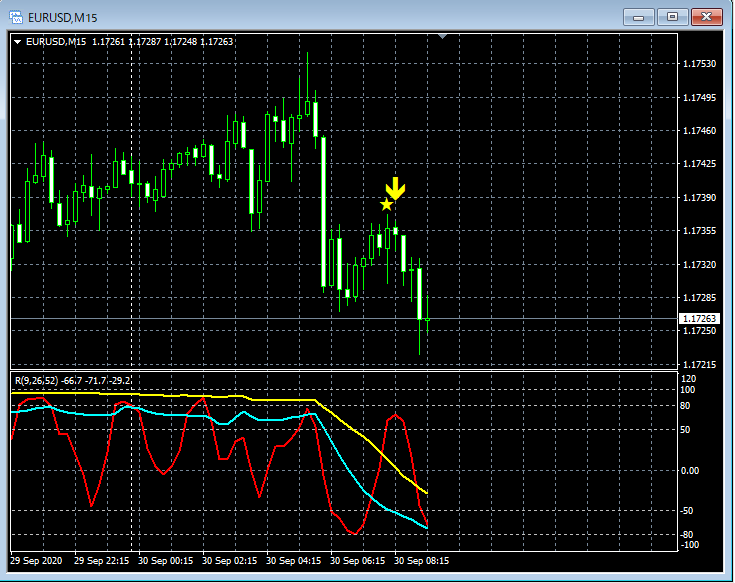Click the 1.17320 price scale label
The height and width of the screenshot is (583, 735).
point(699,264)
